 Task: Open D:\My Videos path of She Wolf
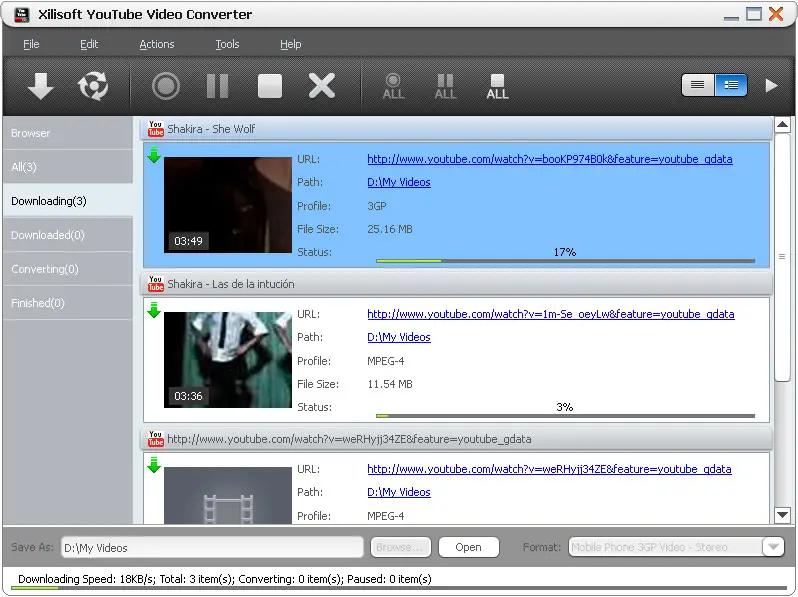399,182
